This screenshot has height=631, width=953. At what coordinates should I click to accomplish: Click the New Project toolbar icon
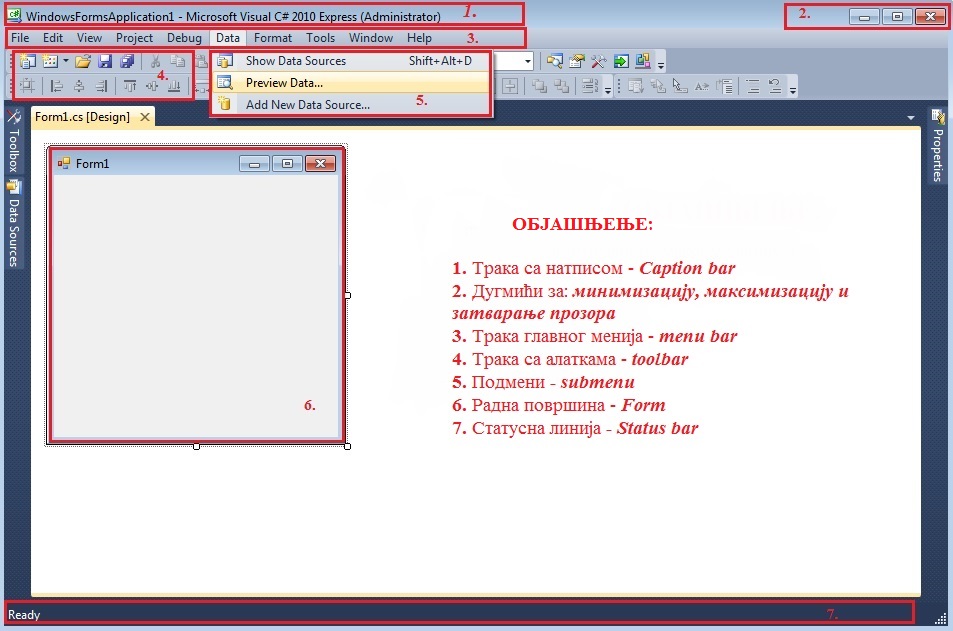(x=27, y=62)
